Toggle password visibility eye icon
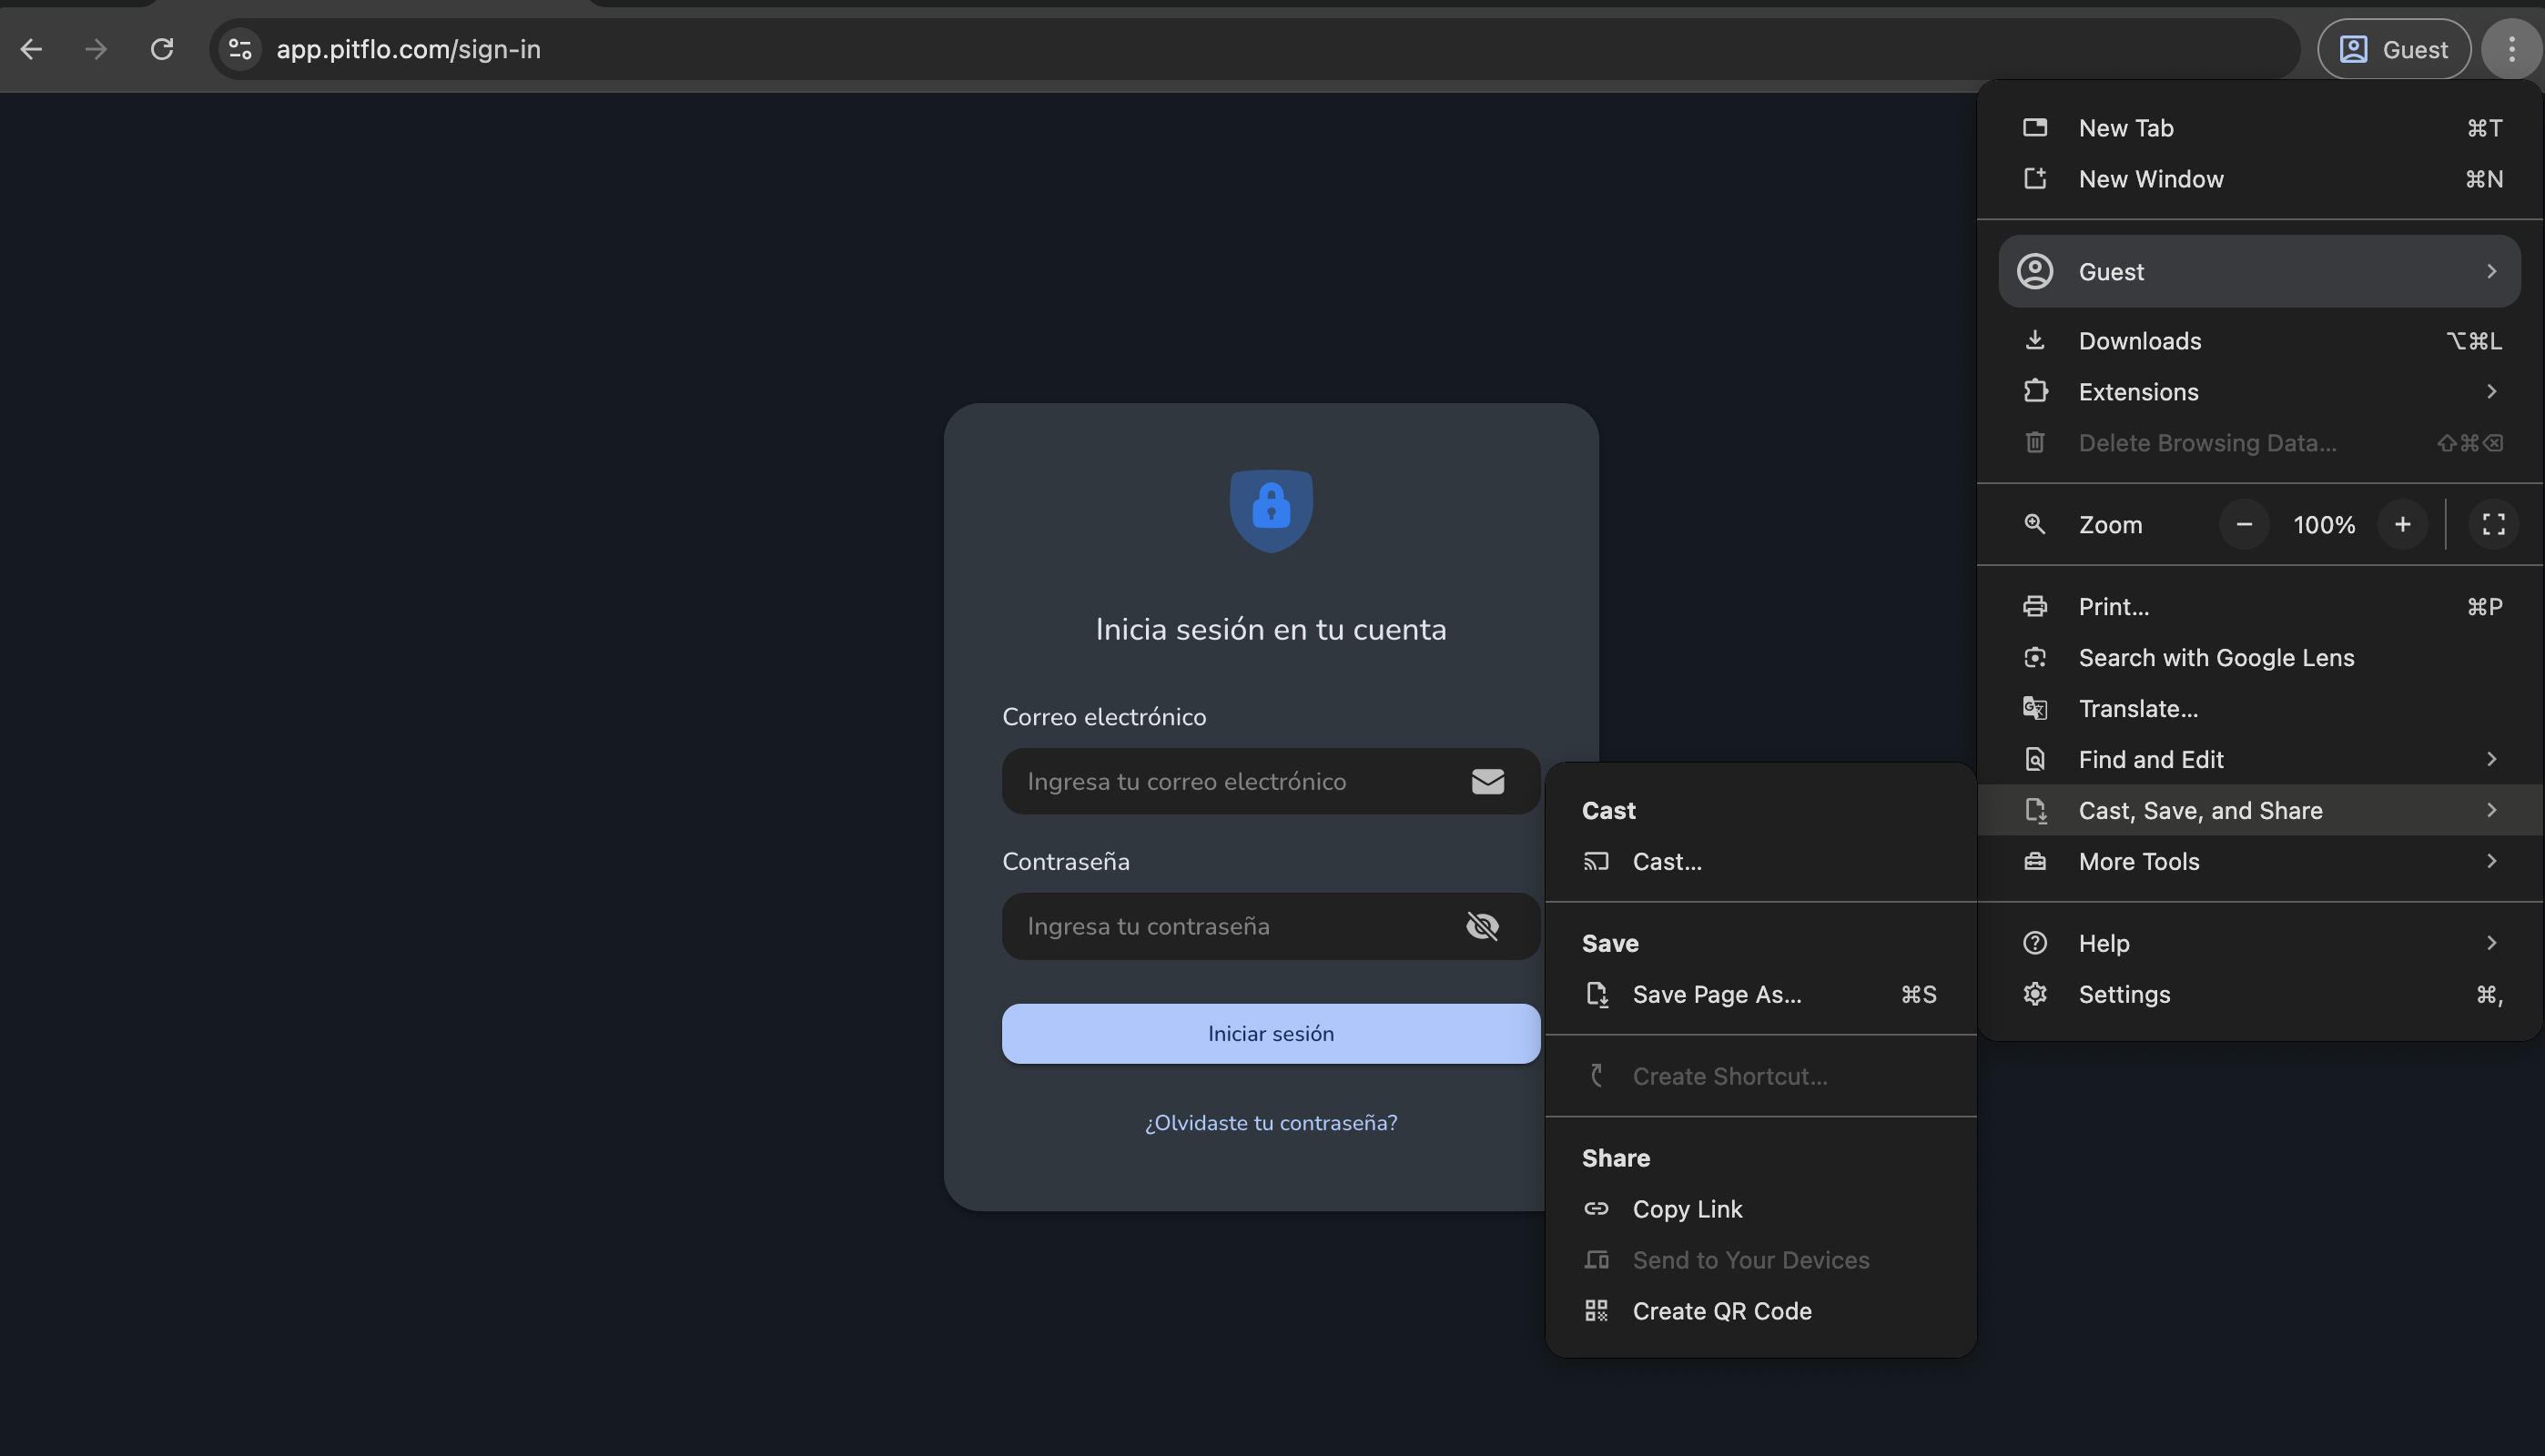Screen dimensions: 2545x1456 coord(1482,926)
